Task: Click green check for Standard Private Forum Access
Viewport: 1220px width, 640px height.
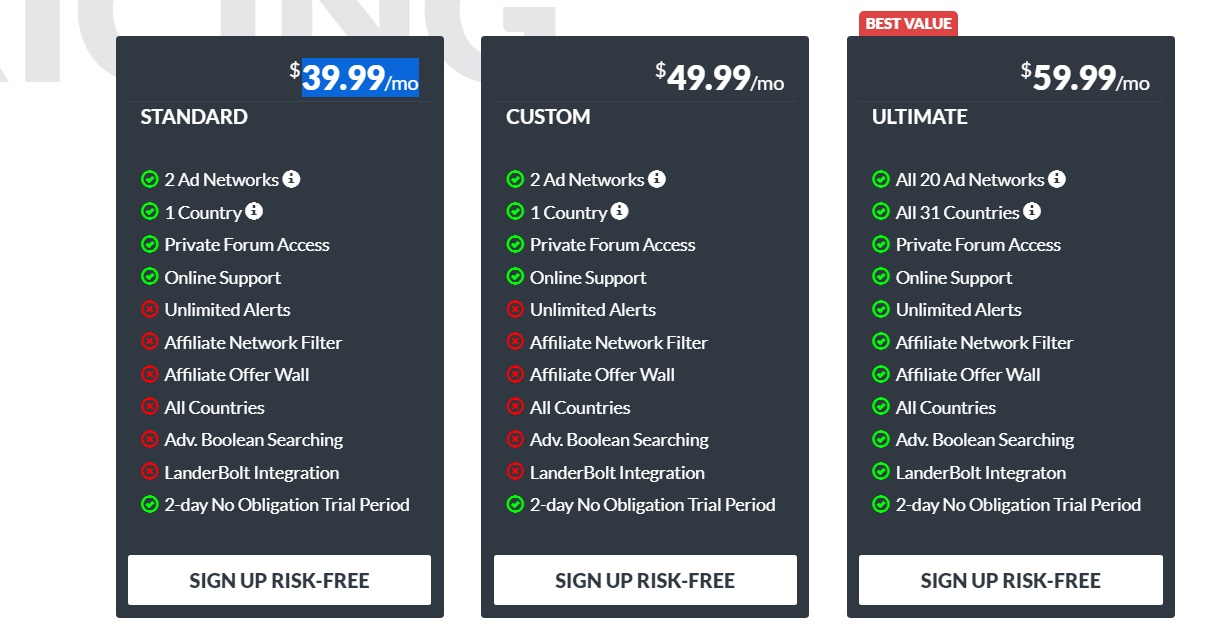Action: tap(149, 244)
